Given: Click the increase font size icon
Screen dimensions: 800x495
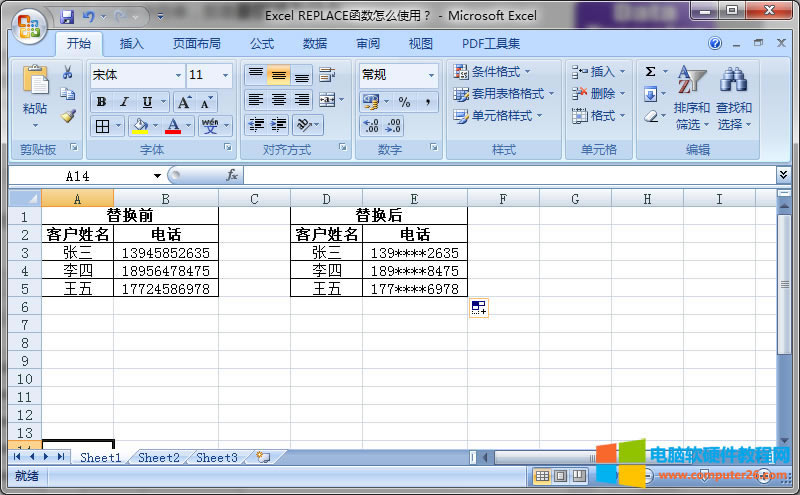Looking at the screenshot, I should click(x=184, y=102).
